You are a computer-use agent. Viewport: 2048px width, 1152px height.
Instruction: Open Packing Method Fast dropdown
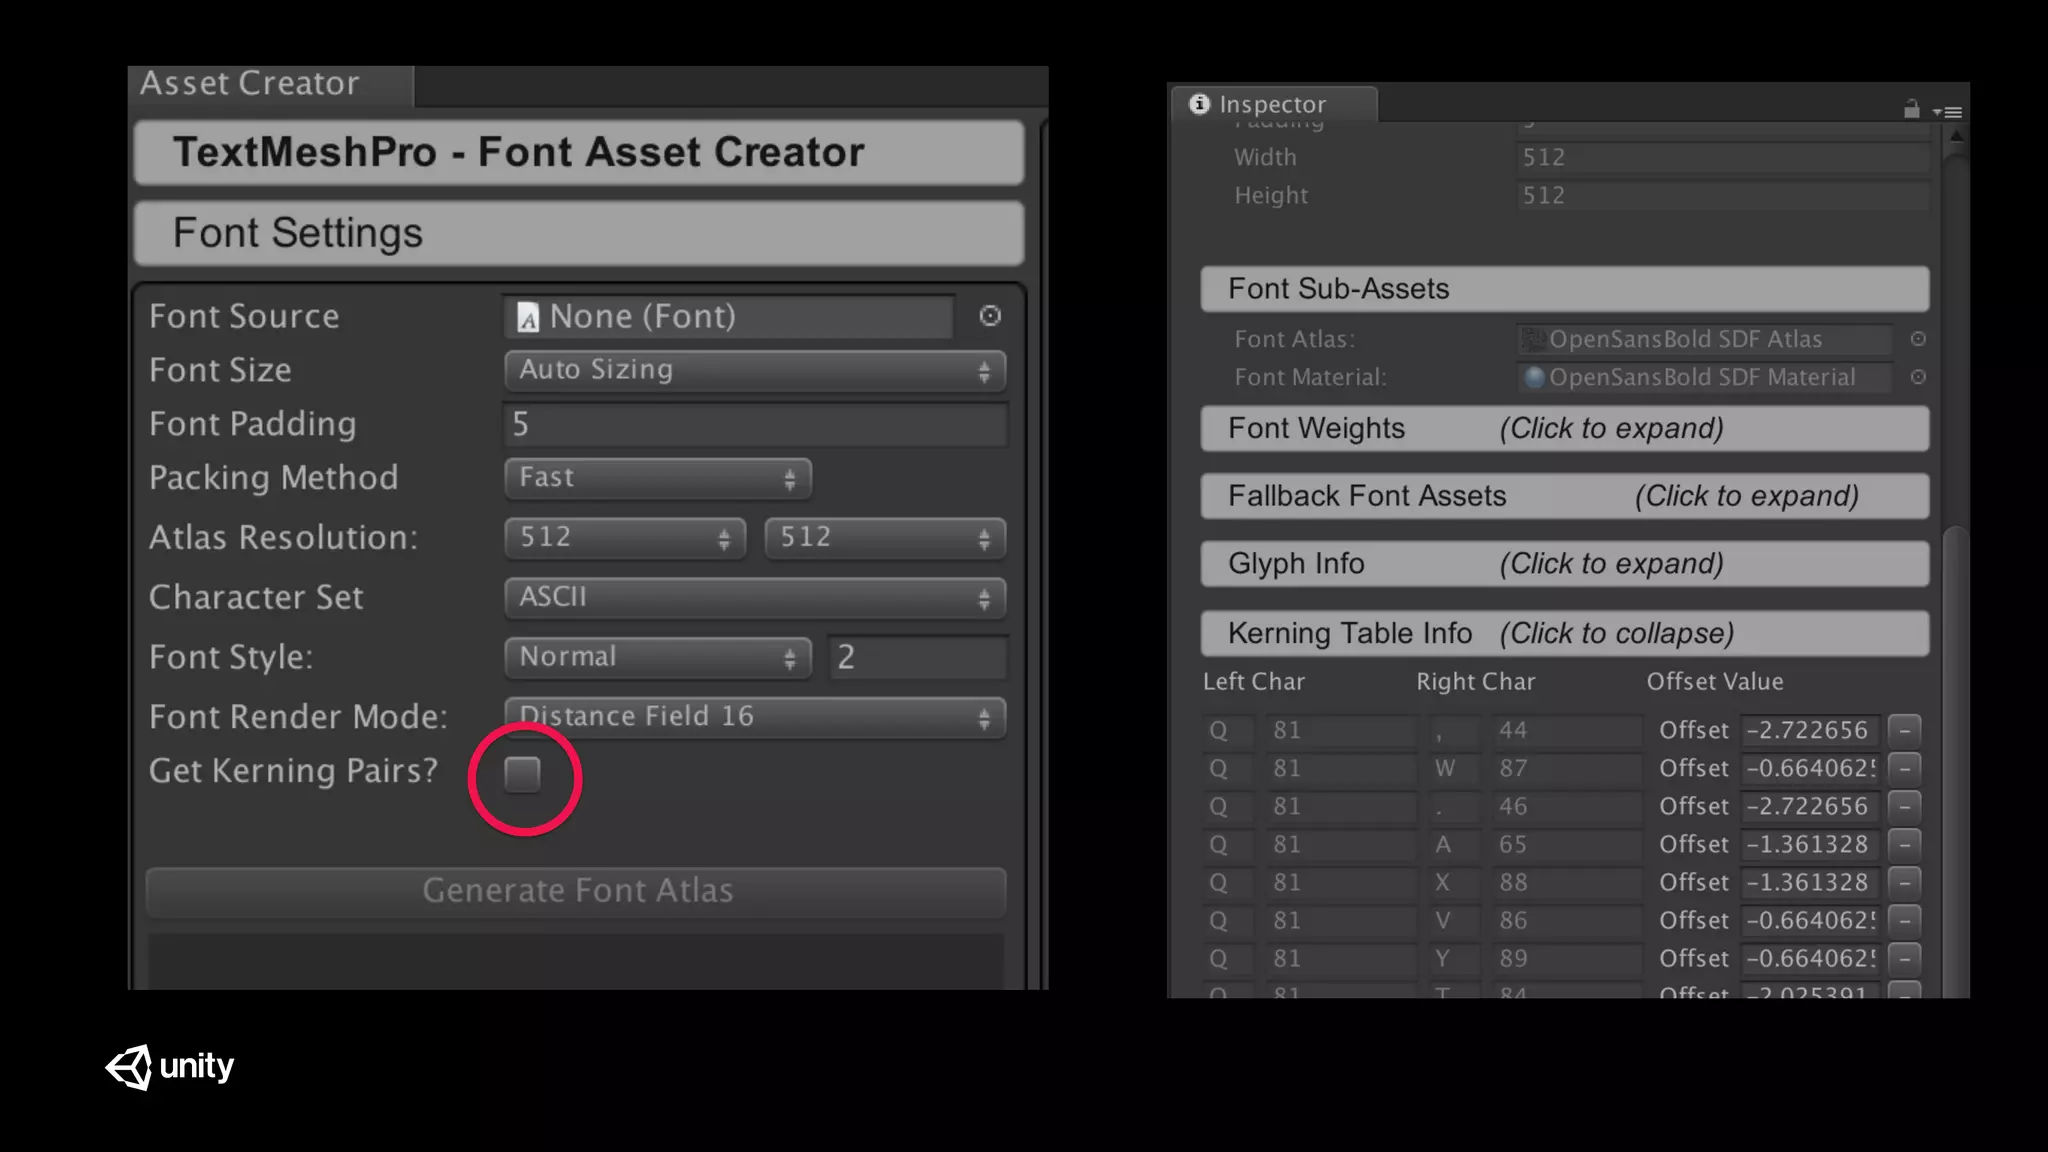[657, 478]
